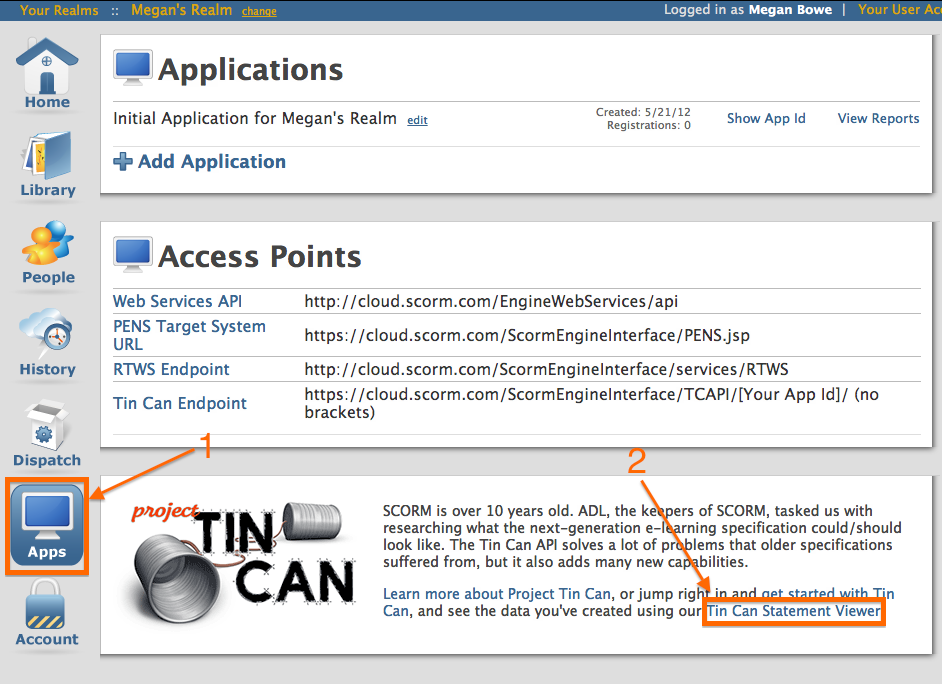
Task: Open the Account padlock icon
Action: 46,608
